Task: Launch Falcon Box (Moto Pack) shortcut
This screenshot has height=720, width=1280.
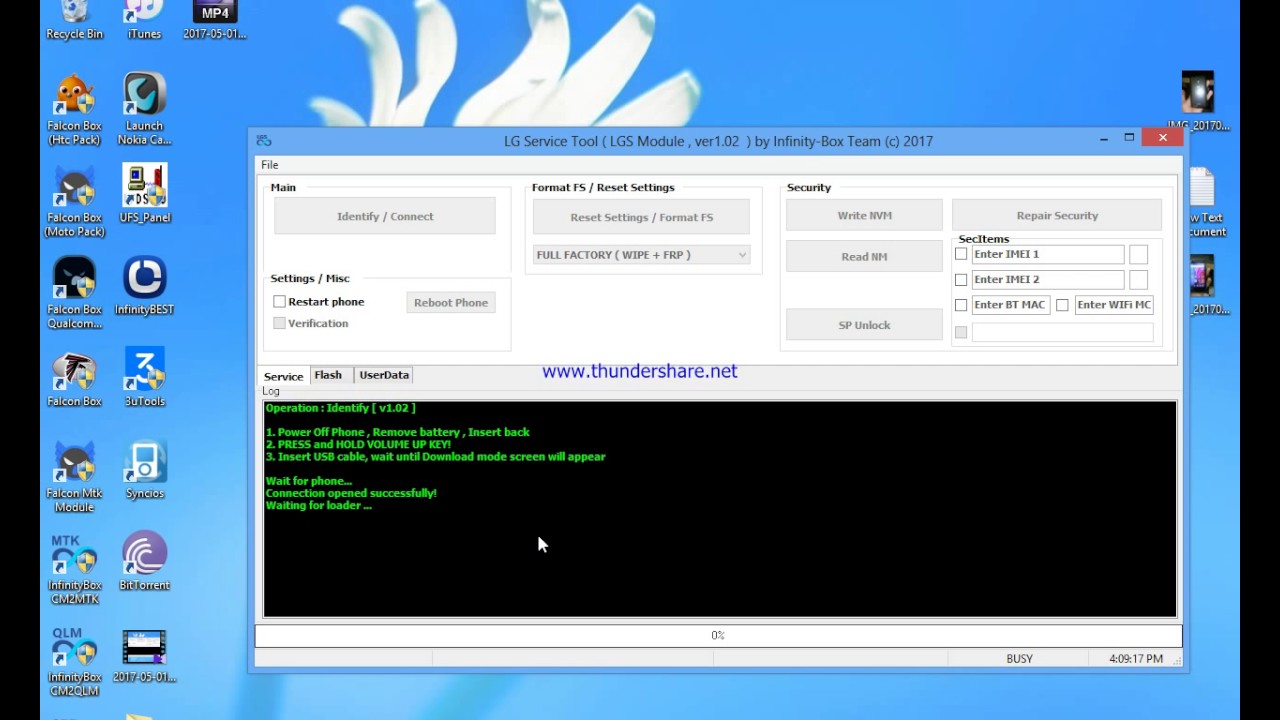Action: pos(74,201)
